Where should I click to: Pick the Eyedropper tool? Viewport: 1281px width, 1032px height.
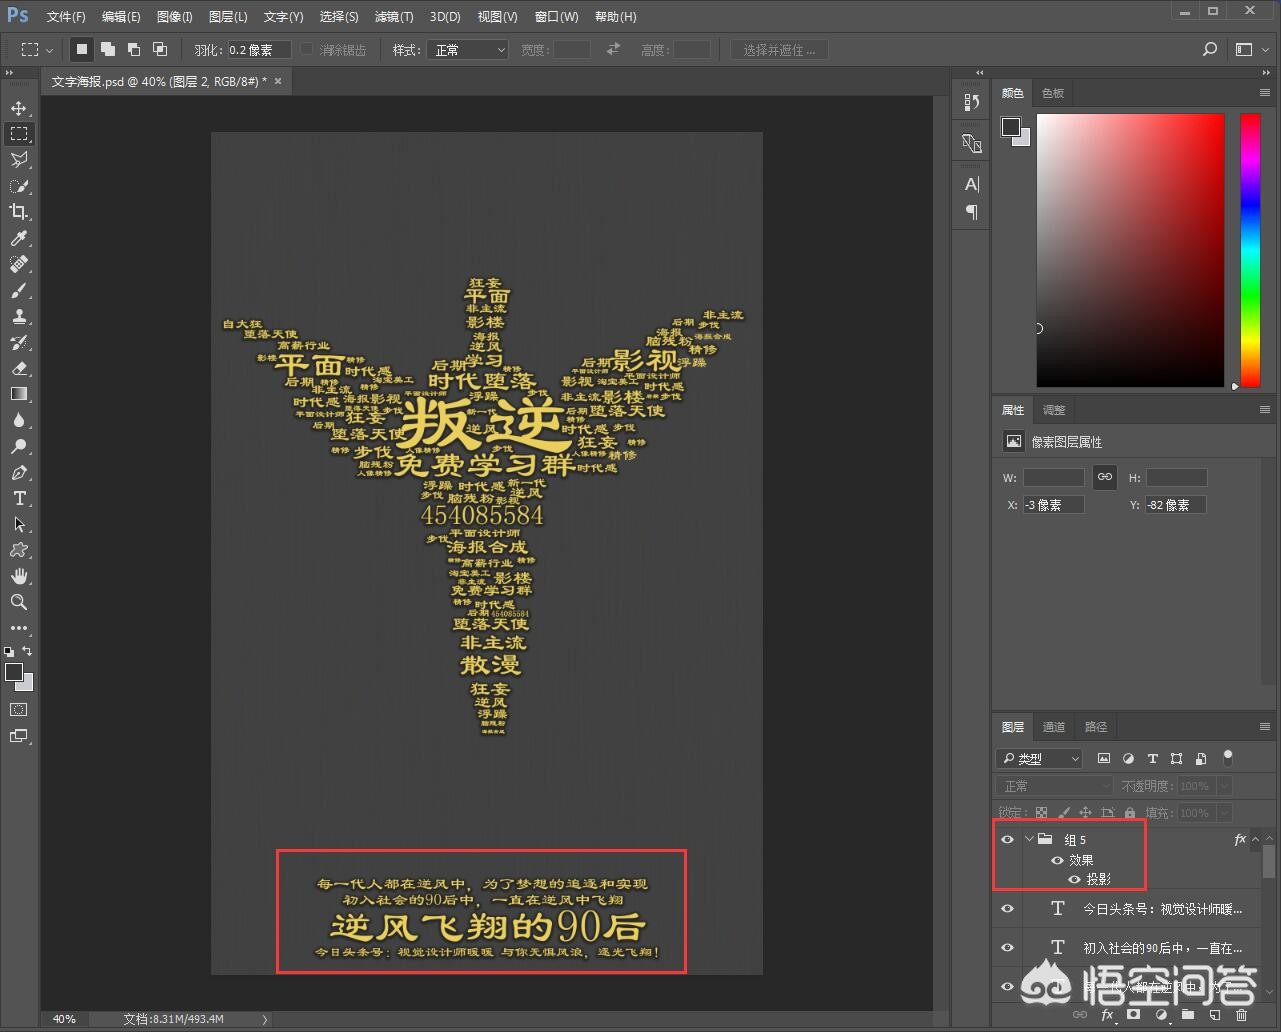tap(19, 238)
